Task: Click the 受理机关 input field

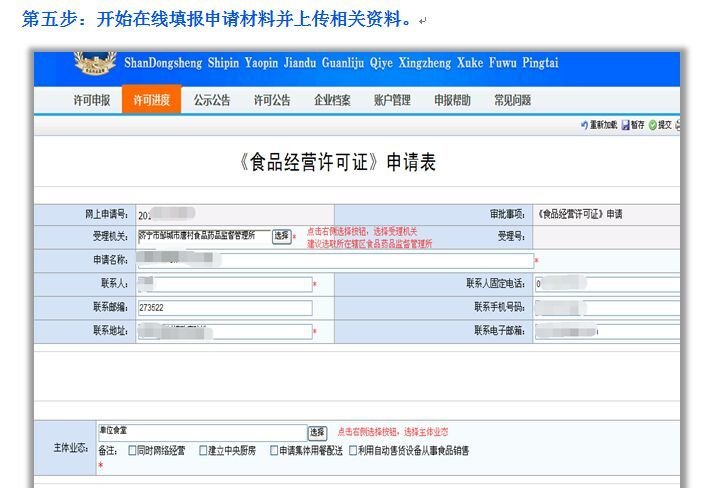Action: pos(204,236)
